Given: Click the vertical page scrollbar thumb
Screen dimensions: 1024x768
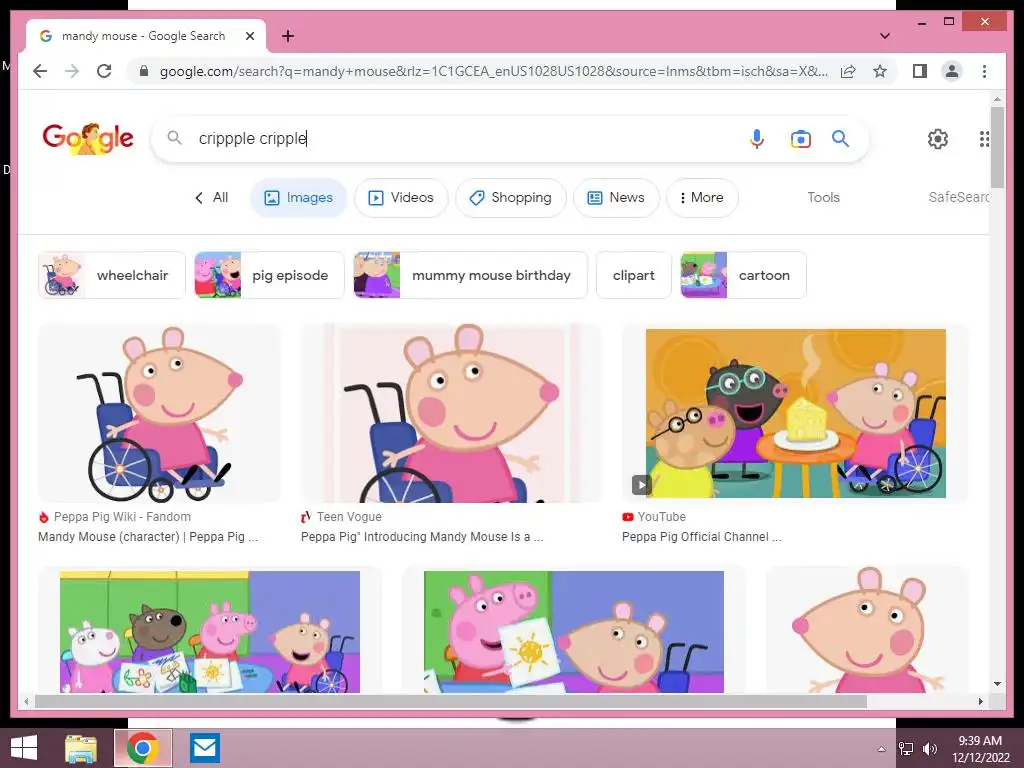Looking at the screenshot, I should click(997, 148).
